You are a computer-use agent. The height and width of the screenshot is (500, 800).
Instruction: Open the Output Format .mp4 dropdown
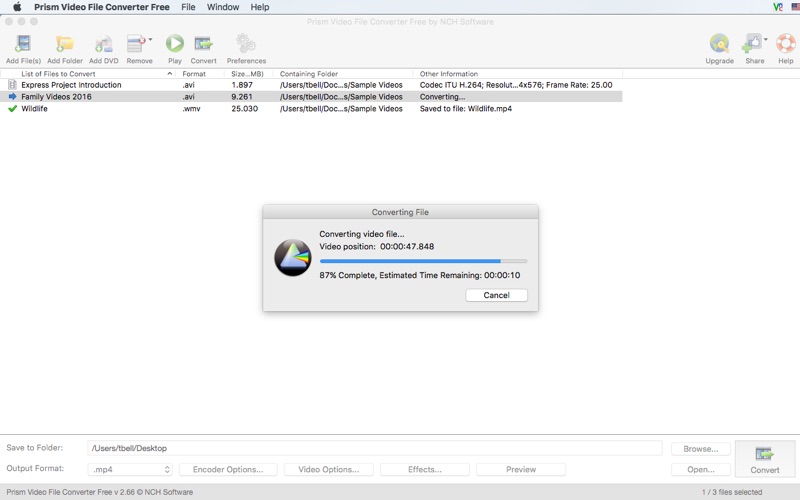(130, 469)
